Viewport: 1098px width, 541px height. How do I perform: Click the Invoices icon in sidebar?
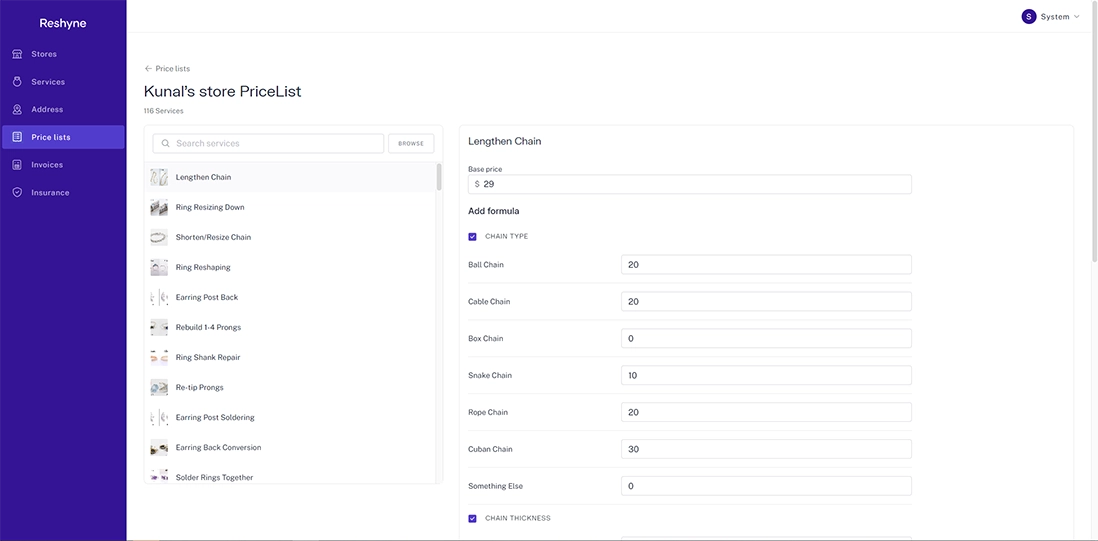tap(17, 165)
